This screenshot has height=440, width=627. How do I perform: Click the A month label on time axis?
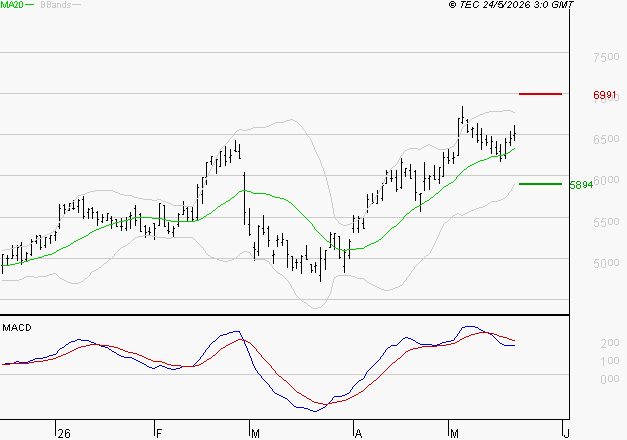[358, 434]
